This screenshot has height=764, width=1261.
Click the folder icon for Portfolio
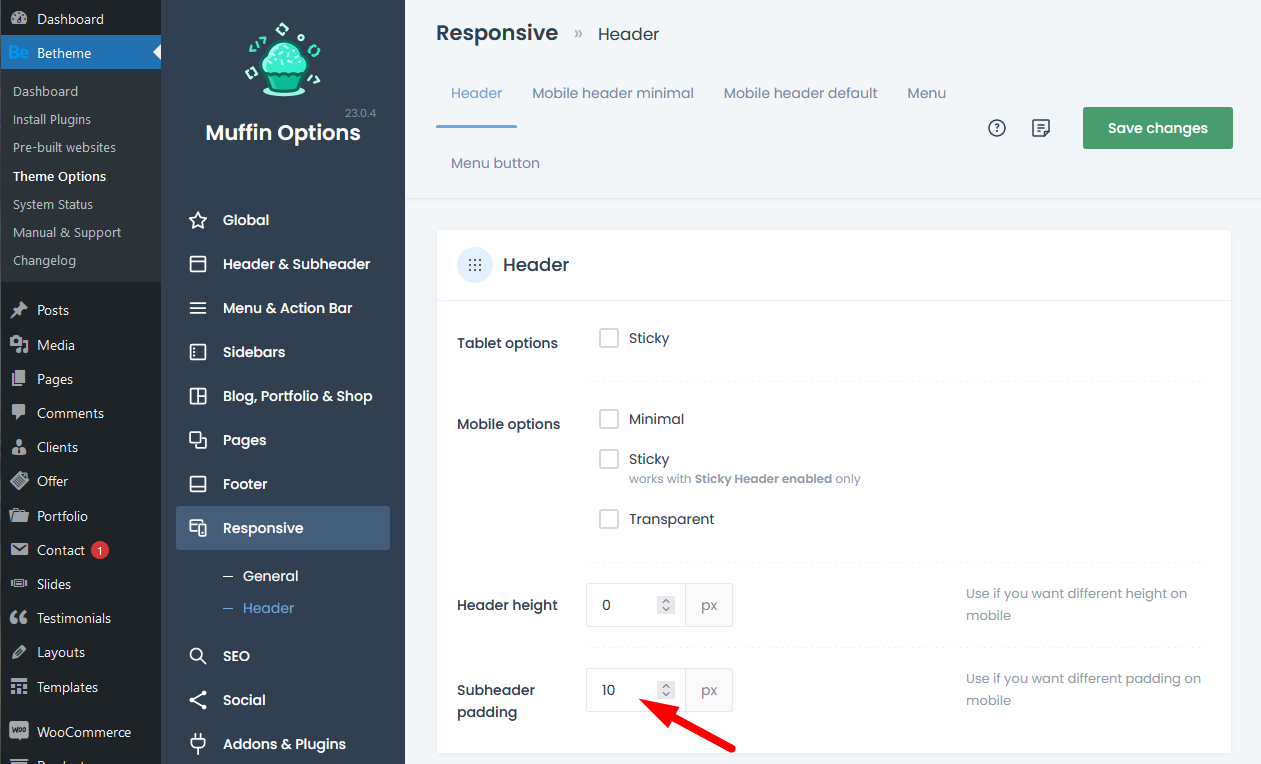pos(19,516)
